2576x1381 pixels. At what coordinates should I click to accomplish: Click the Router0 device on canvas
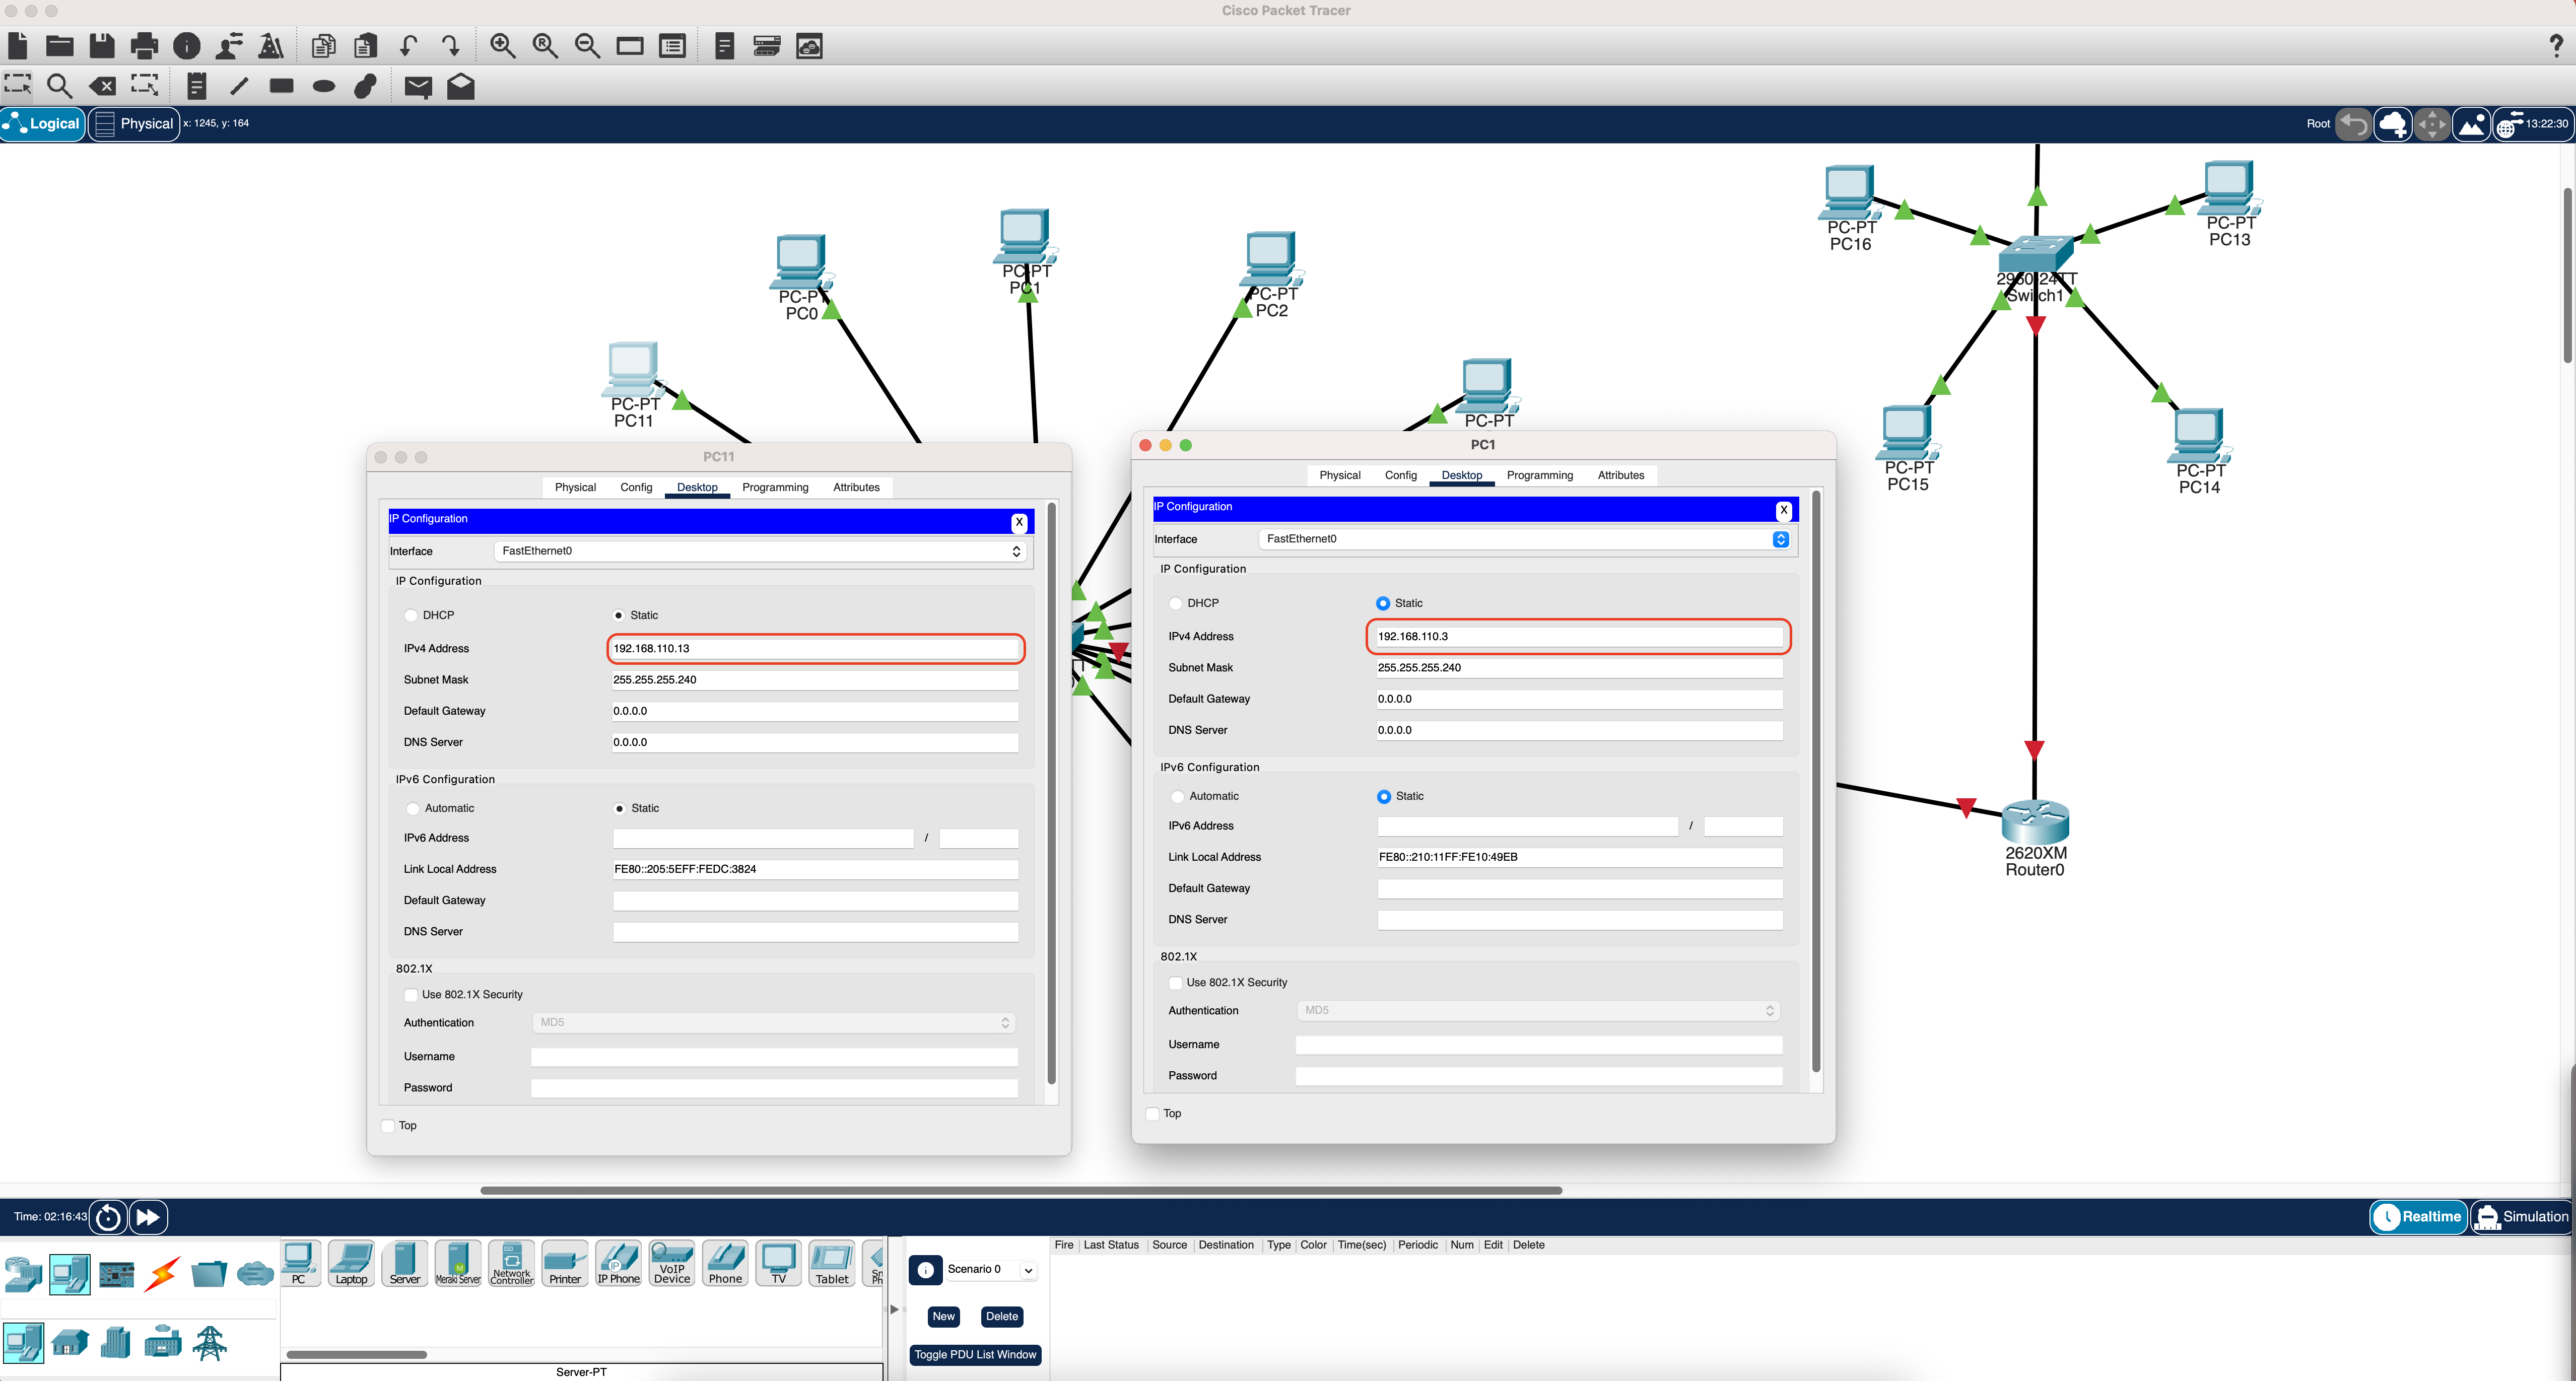[x=2034, y=823]
